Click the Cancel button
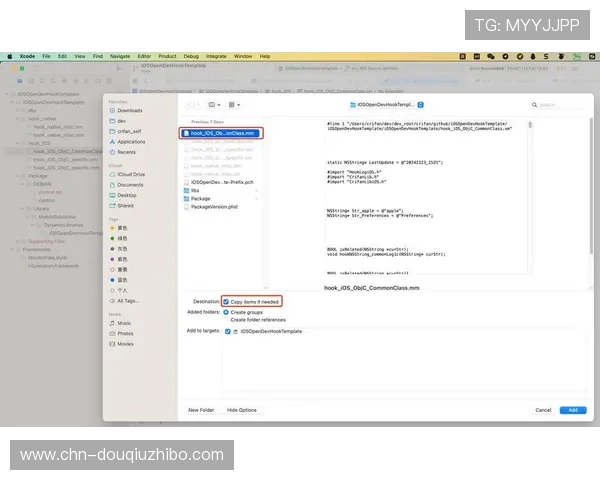 [x=543, y=410]
